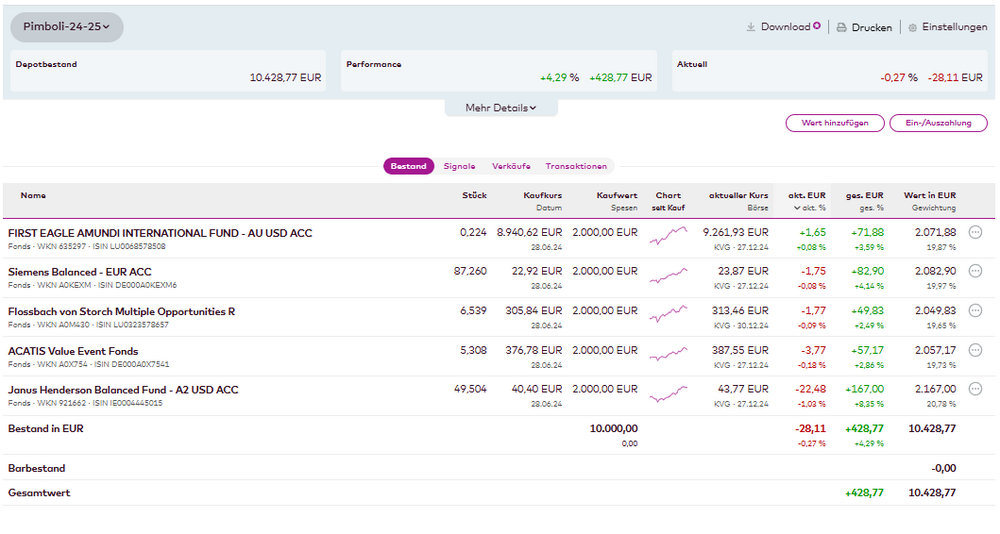This screenshot has width=1000, height=534.
Task: Open Einstellungen gear icon
Action: 912,28
